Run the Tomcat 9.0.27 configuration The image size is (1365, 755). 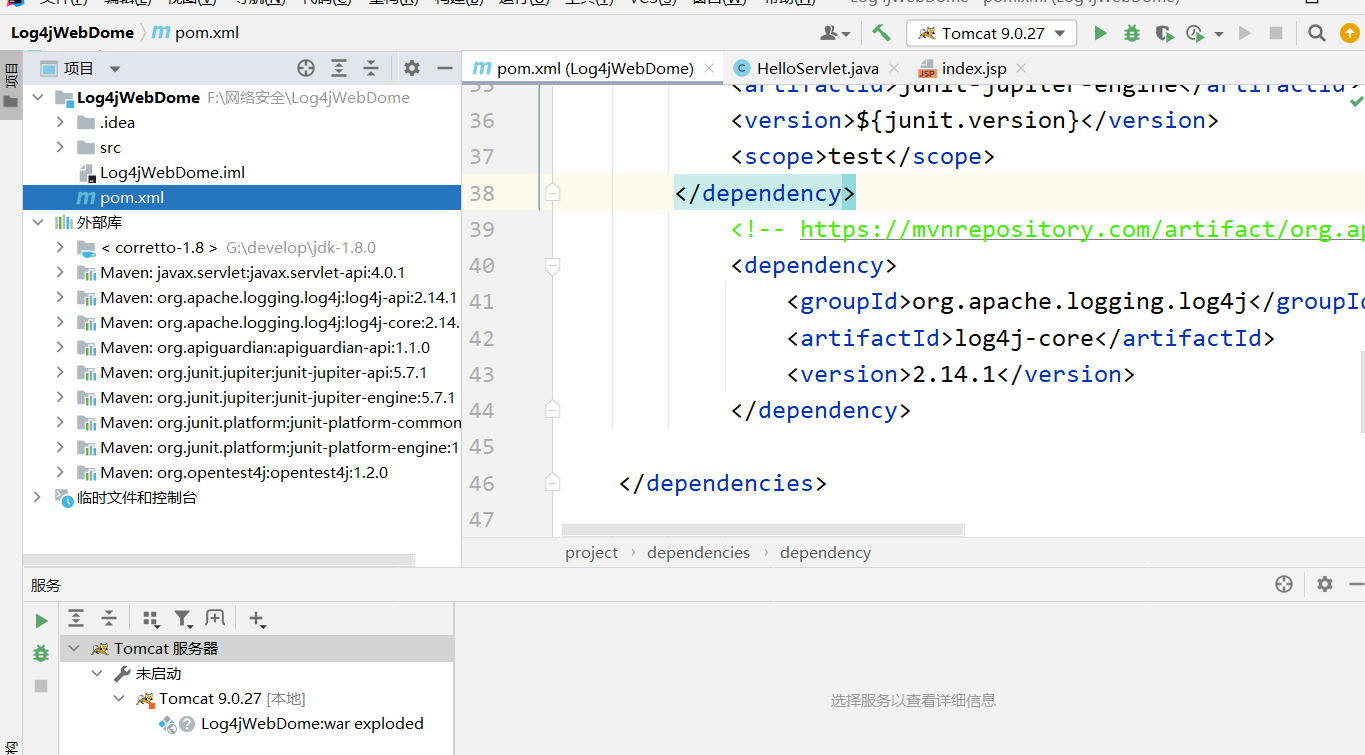(1099, 32)
